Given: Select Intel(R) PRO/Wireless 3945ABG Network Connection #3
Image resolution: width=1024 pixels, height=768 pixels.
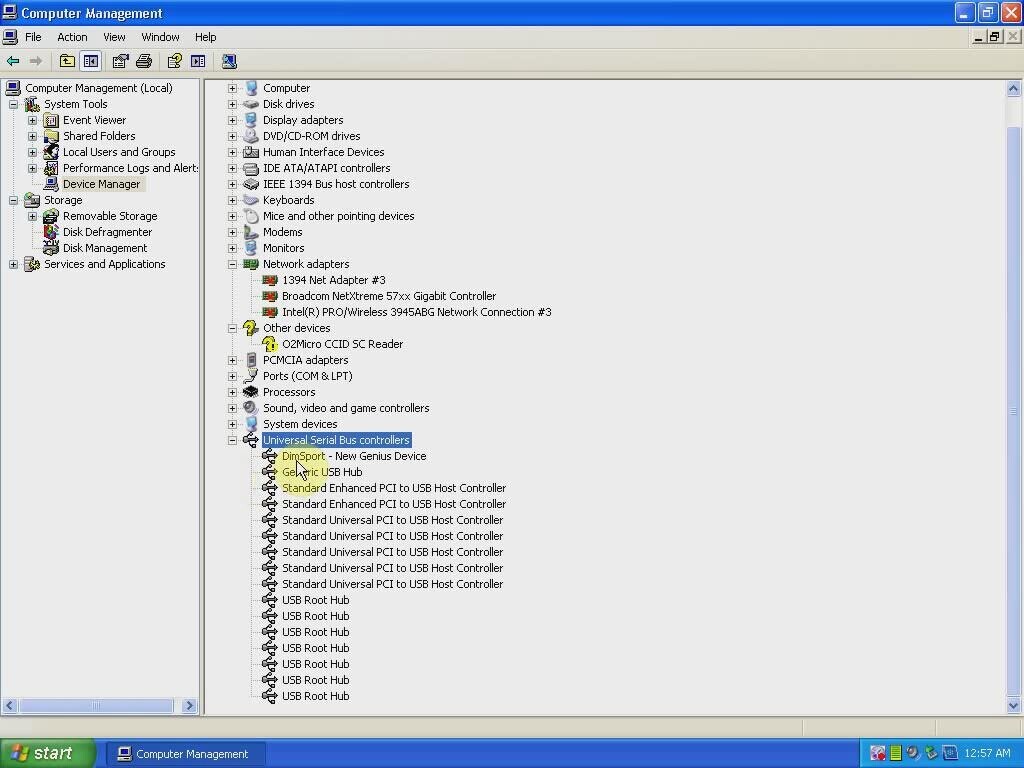Looking at the screenshot, I should (x=417, y=312).
